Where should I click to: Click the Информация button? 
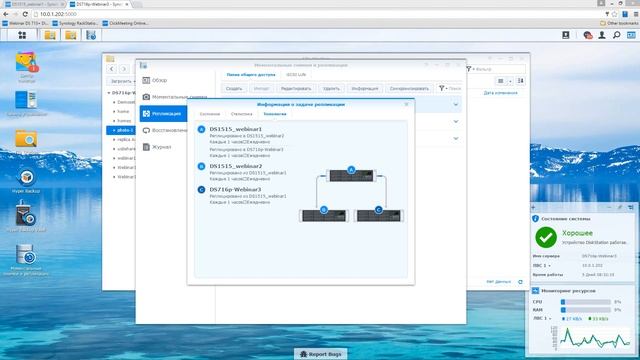tap(365, 89)
